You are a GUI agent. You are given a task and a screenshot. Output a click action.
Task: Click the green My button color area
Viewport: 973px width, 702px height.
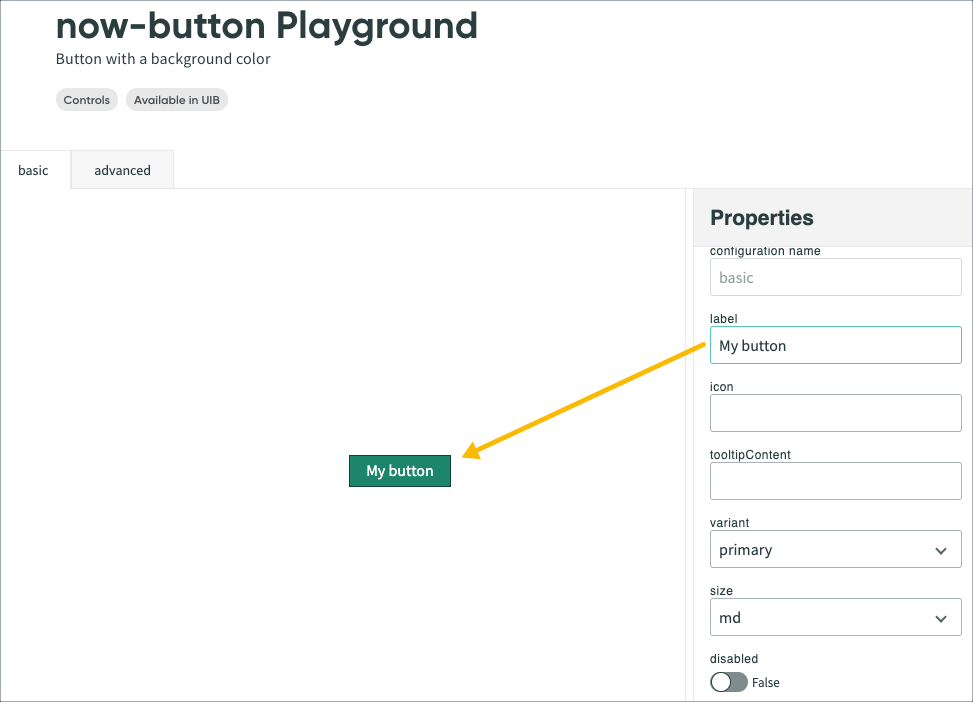tap(399, 470)
